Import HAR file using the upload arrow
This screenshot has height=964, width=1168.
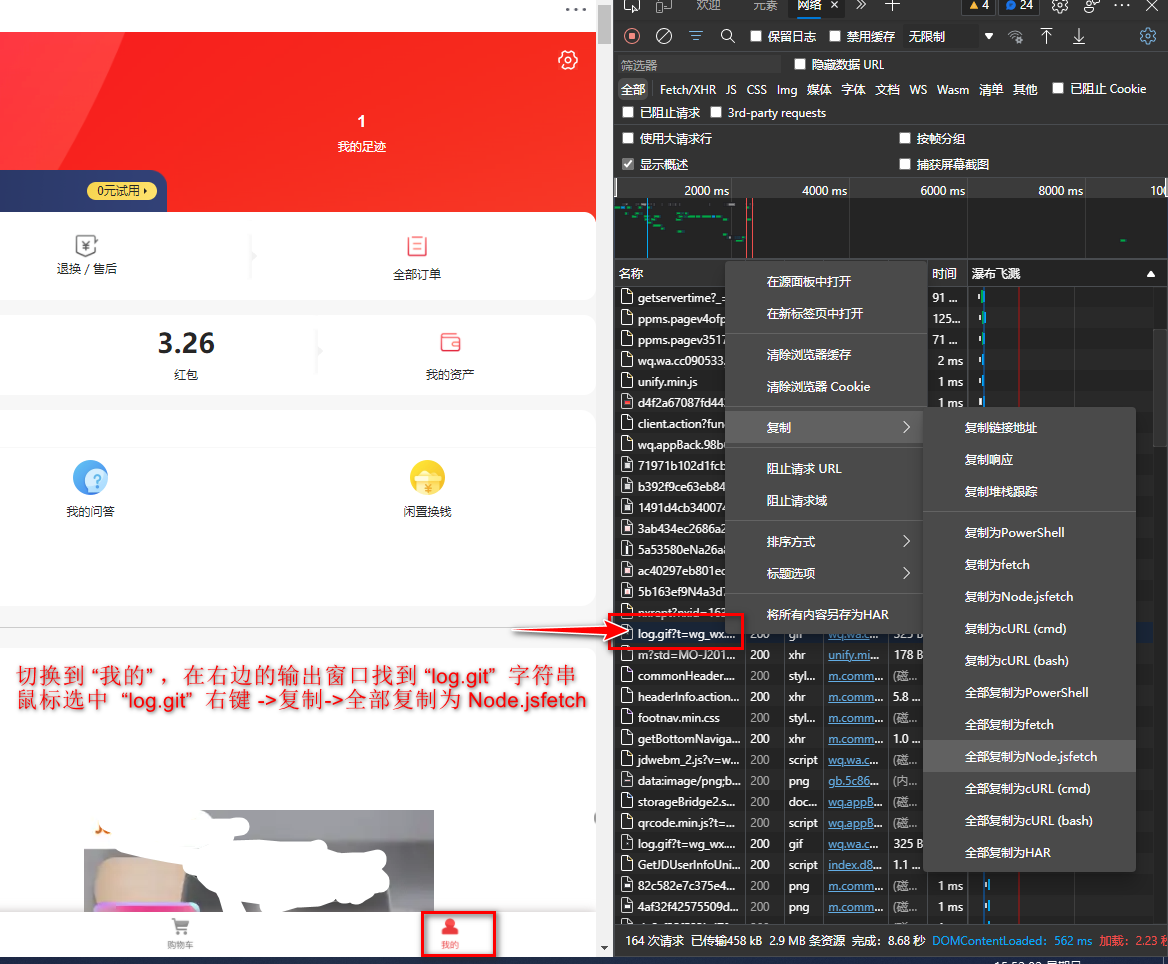[x=1047, y=36]
